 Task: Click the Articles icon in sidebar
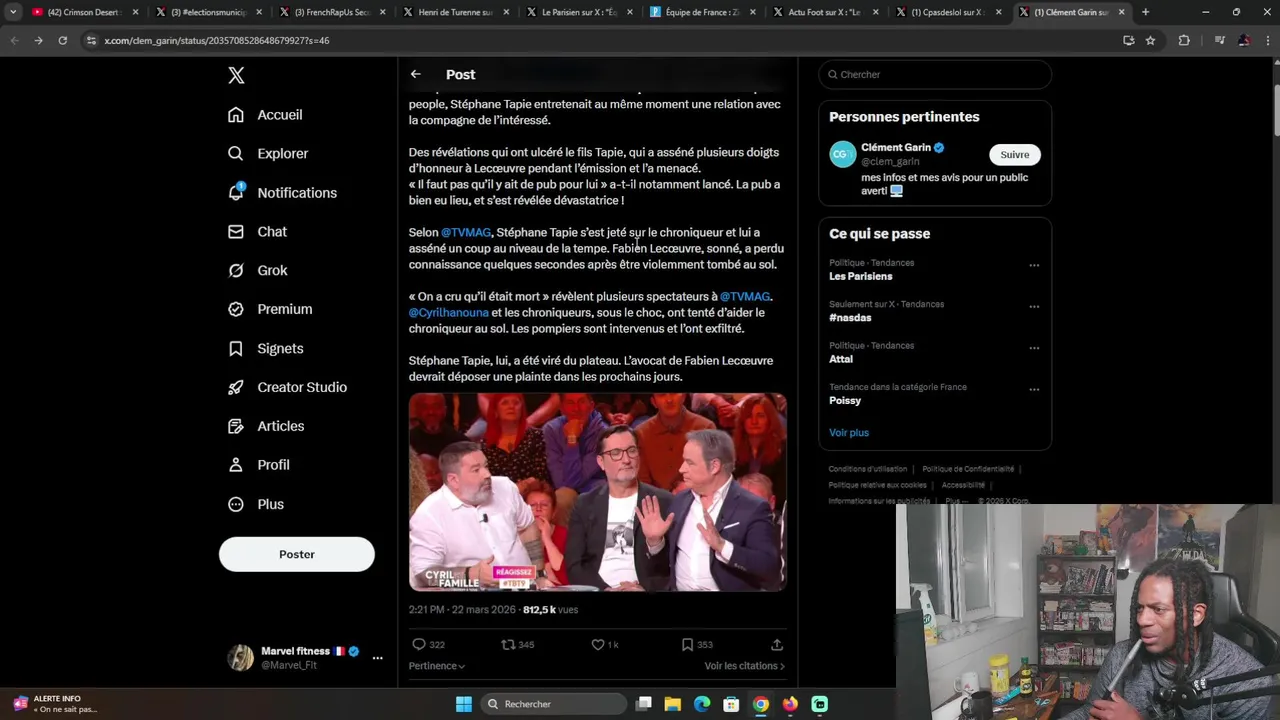point(236,427)
